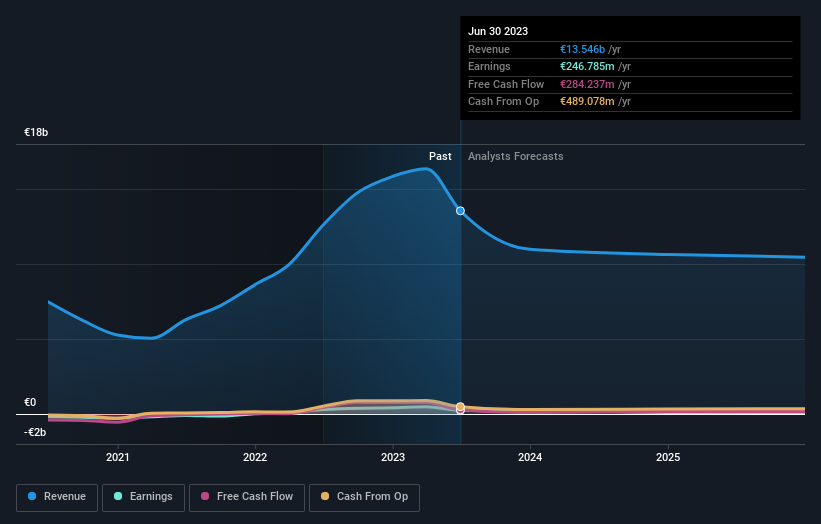Click the 2021 x-axis label

[x=117, y=458]
